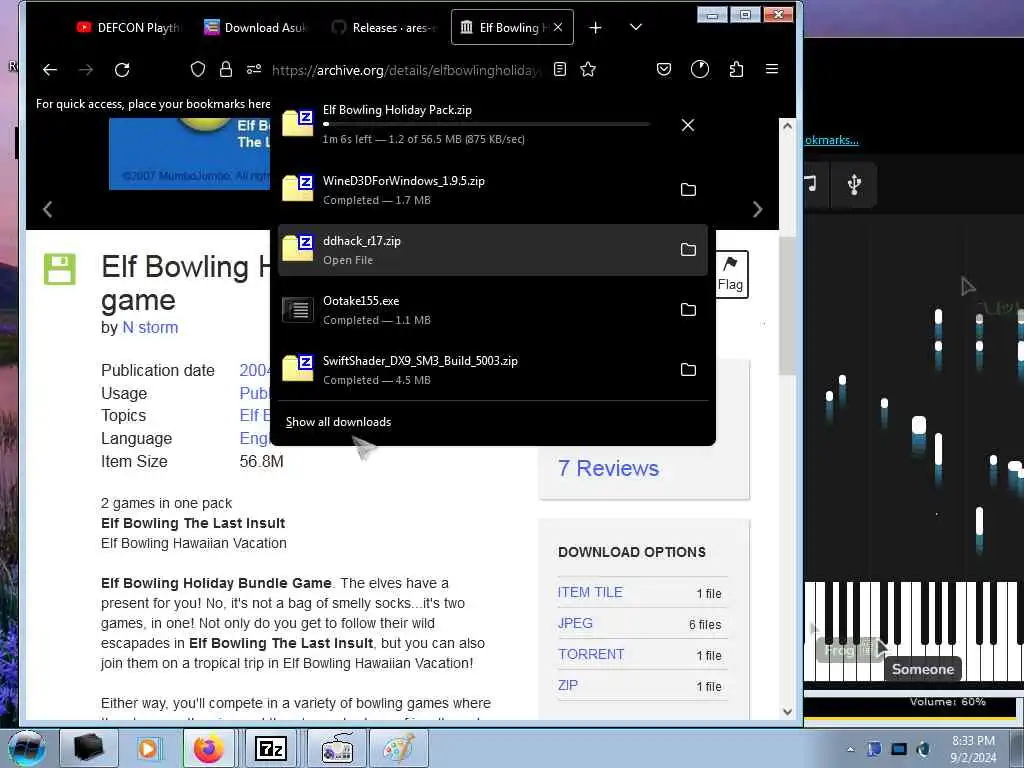Open bookmarks link in background window

pyautogui.click(x=831, y=140)
